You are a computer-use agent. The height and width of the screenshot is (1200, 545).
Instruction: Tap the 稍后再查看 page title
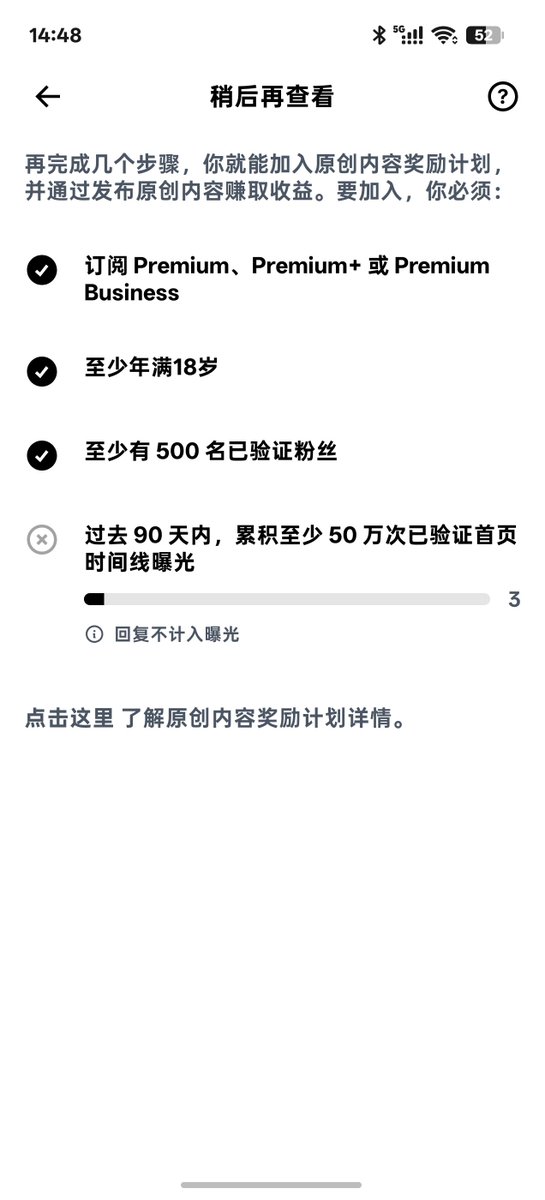click(272, 96)
